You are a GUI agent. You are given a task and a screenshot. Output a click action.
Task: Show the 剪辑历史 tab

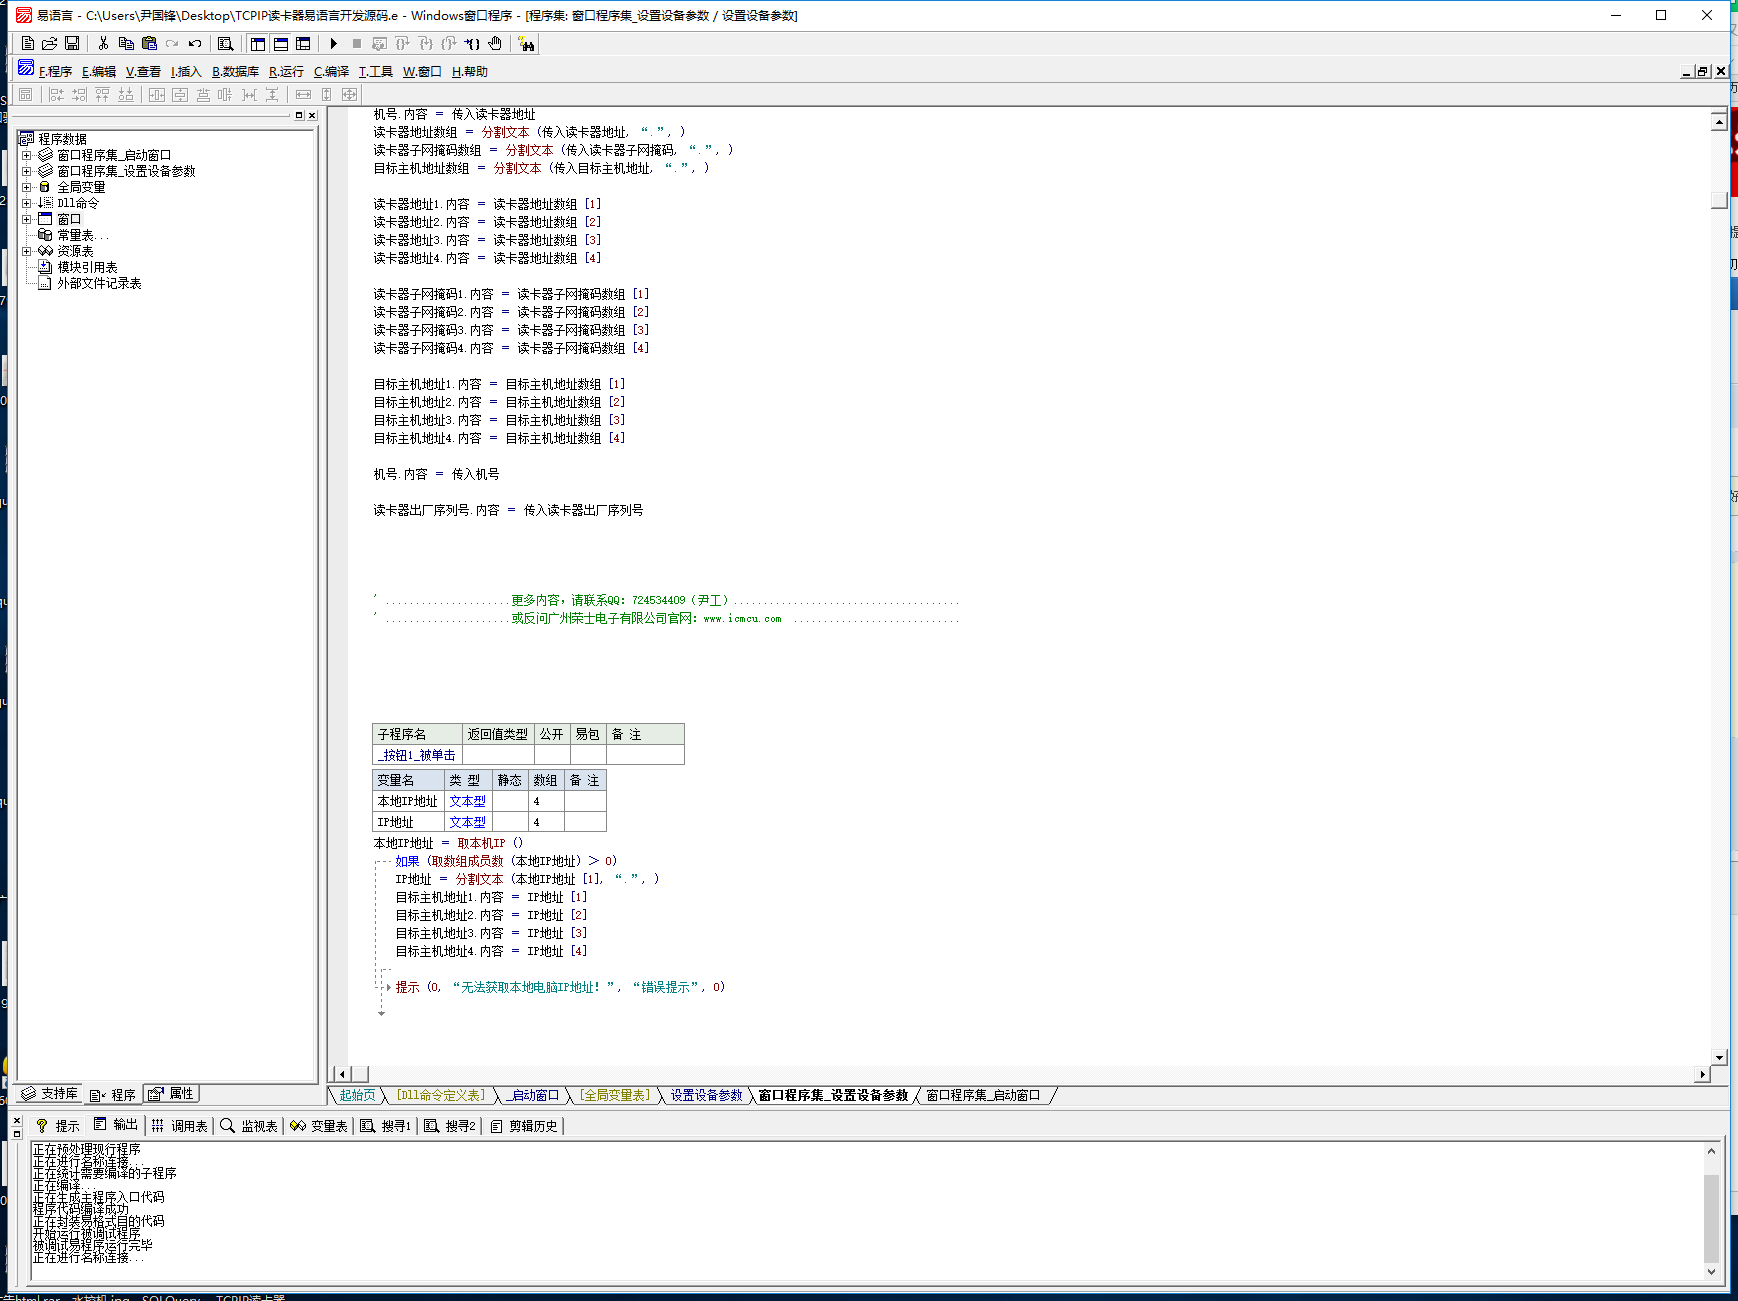(523, 1126)
